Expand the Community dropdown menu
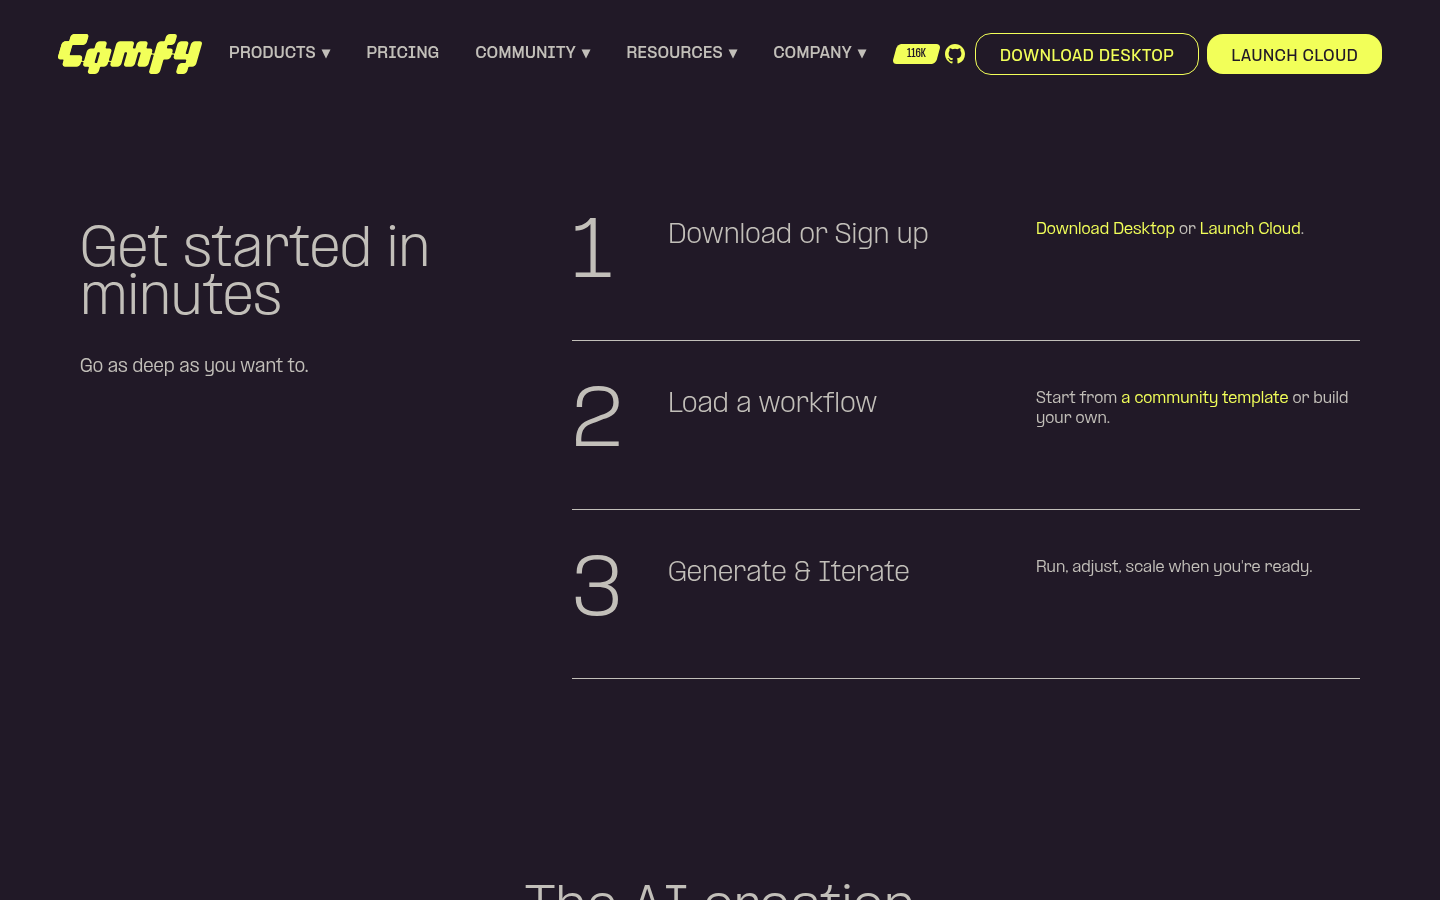The width and height of the screenshot is (1440, 900). (532, 53)
